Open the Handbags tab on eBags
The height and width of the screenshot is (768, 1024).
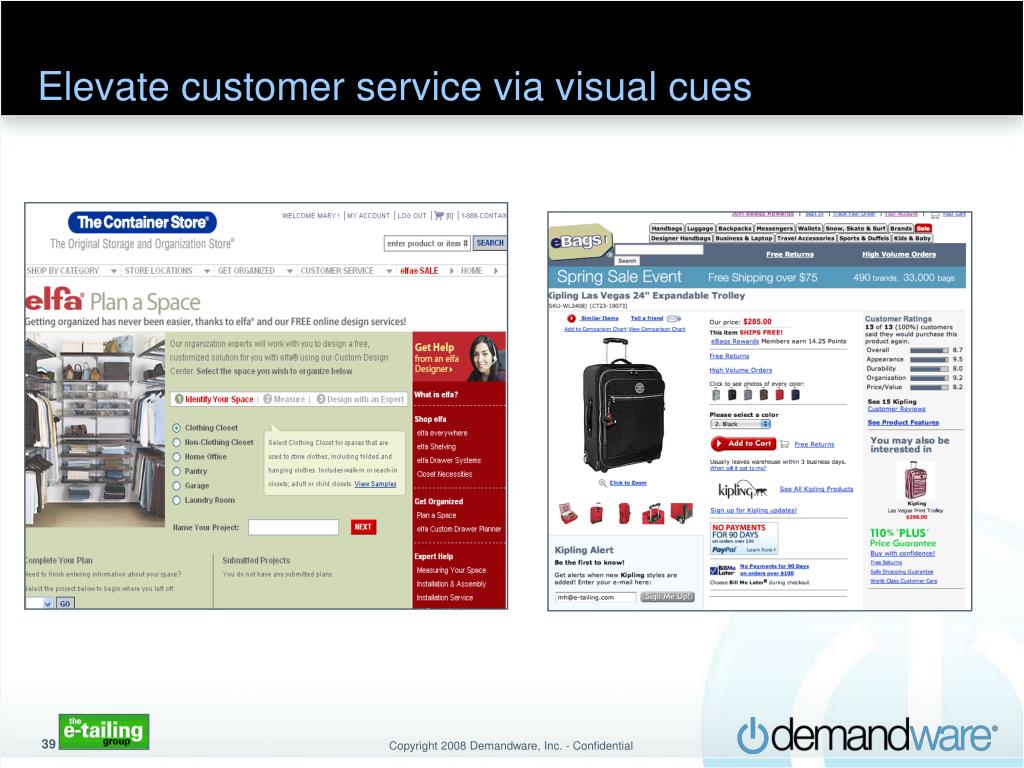[x=667, y=229]
